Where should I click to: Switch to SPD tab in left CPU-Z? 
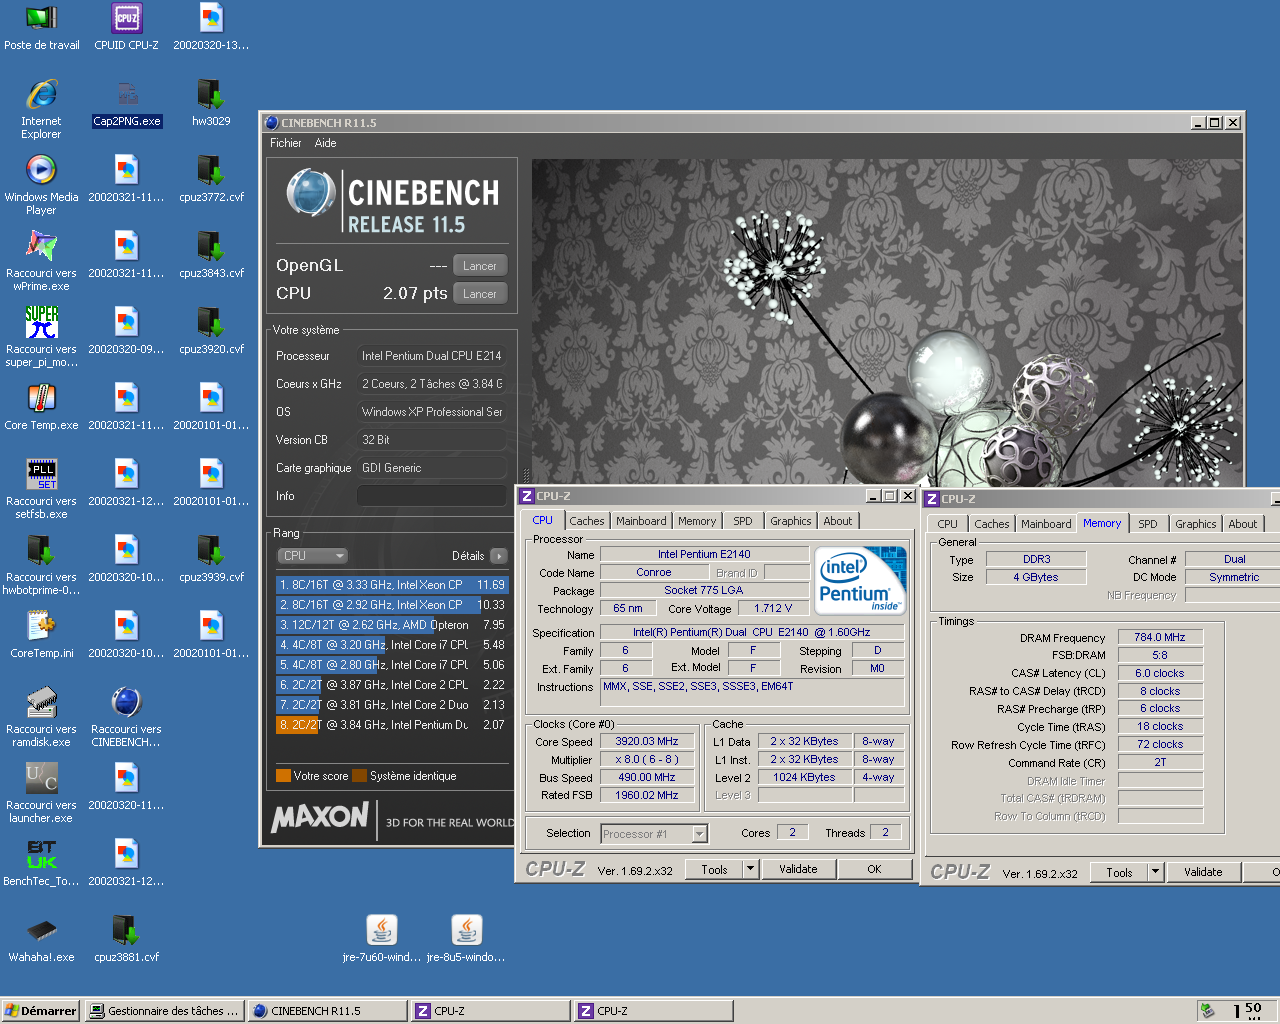click(x=743, y=521)
